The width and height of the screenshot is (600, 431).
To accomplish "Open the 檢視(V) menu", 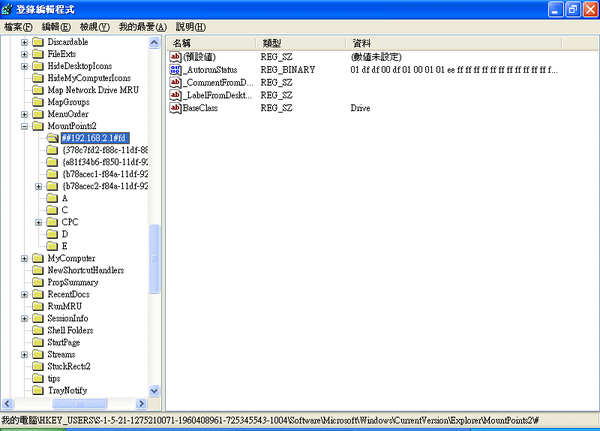I will click(x=95, y=27).
